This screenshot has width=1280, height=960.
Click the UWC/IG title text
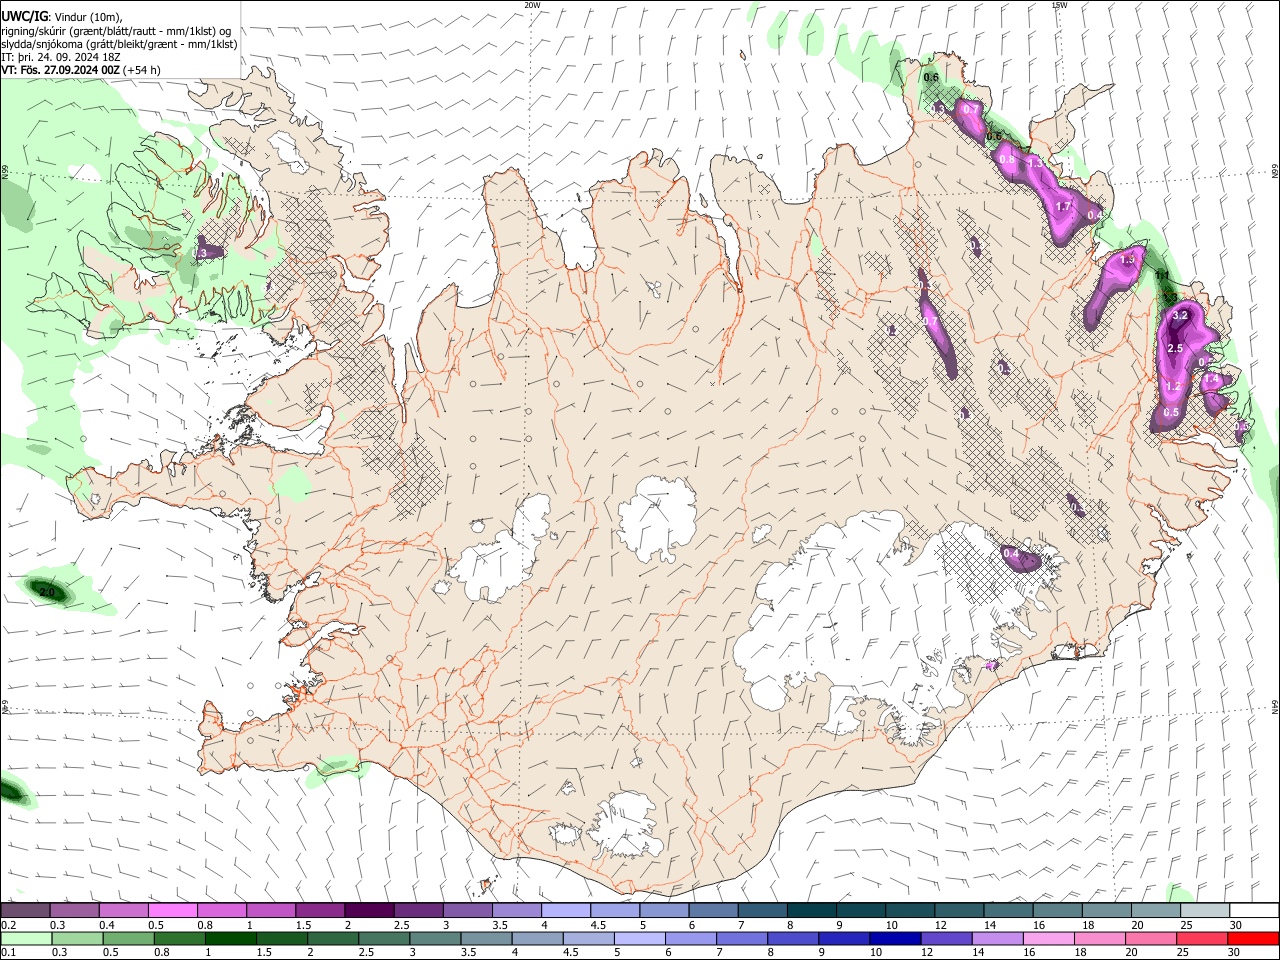(24, 17)
